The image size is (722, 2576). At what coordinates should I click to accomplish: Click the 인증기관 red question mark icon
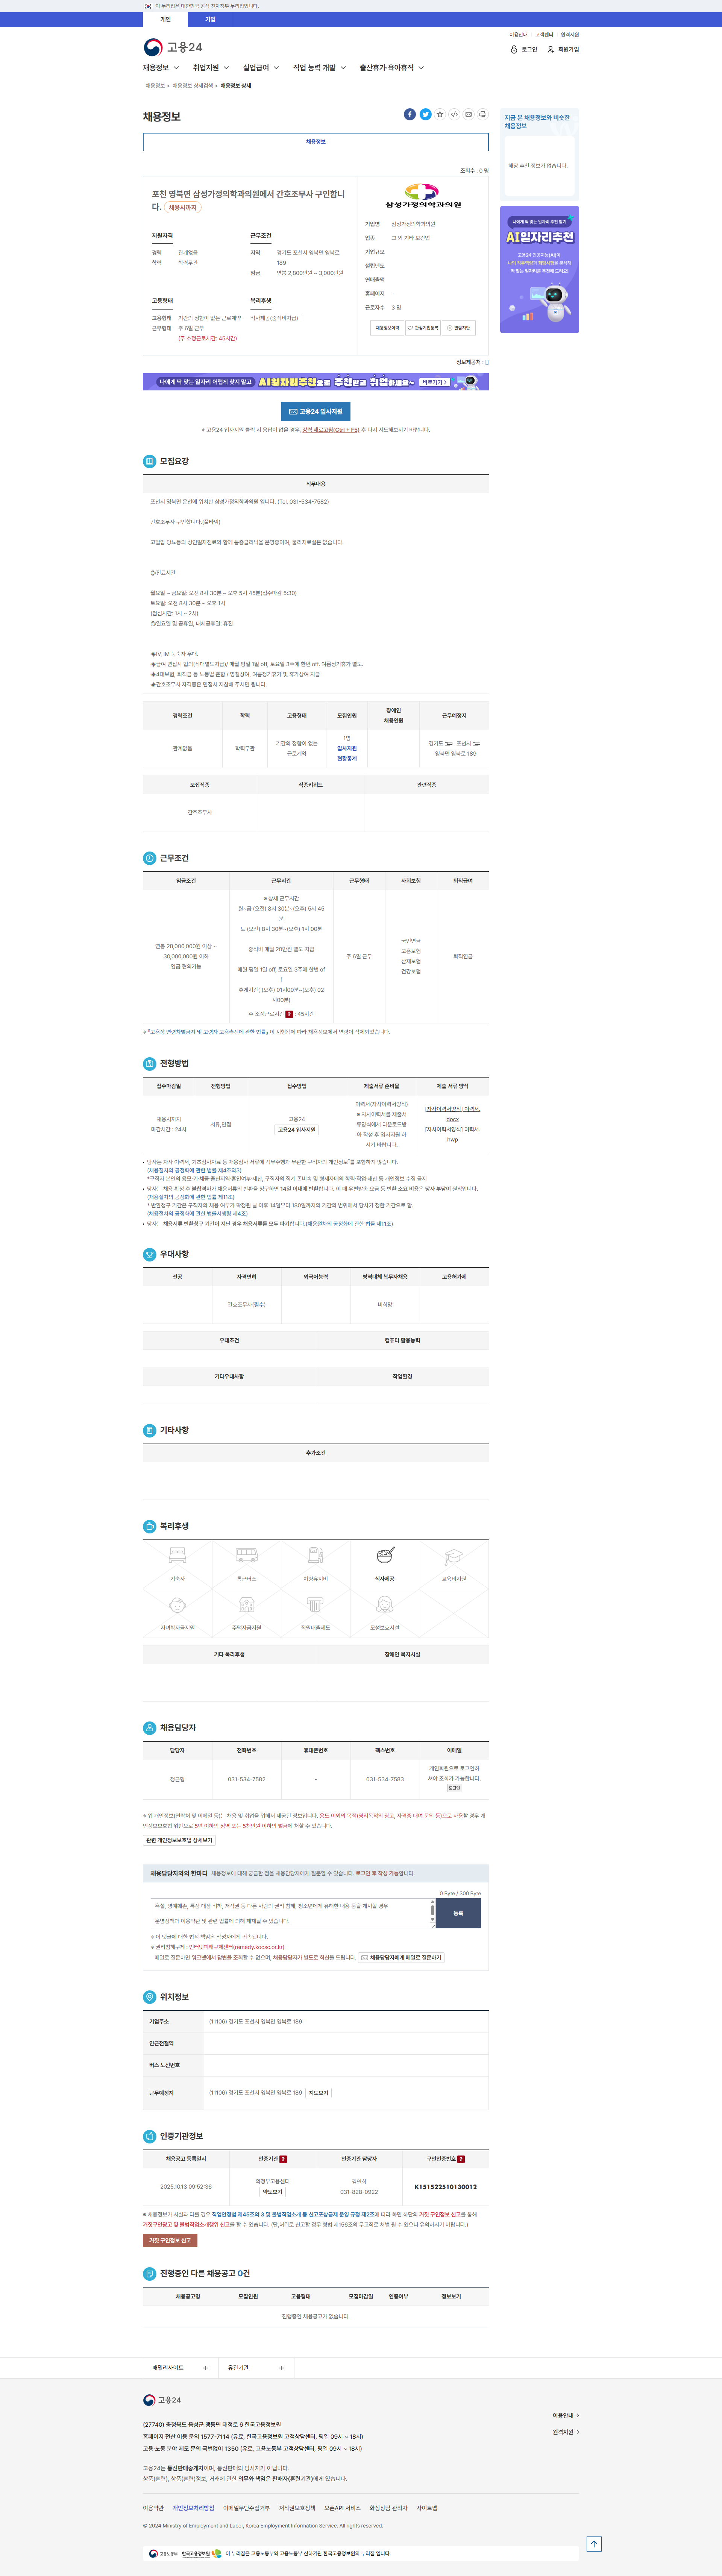click(283, 2159)
